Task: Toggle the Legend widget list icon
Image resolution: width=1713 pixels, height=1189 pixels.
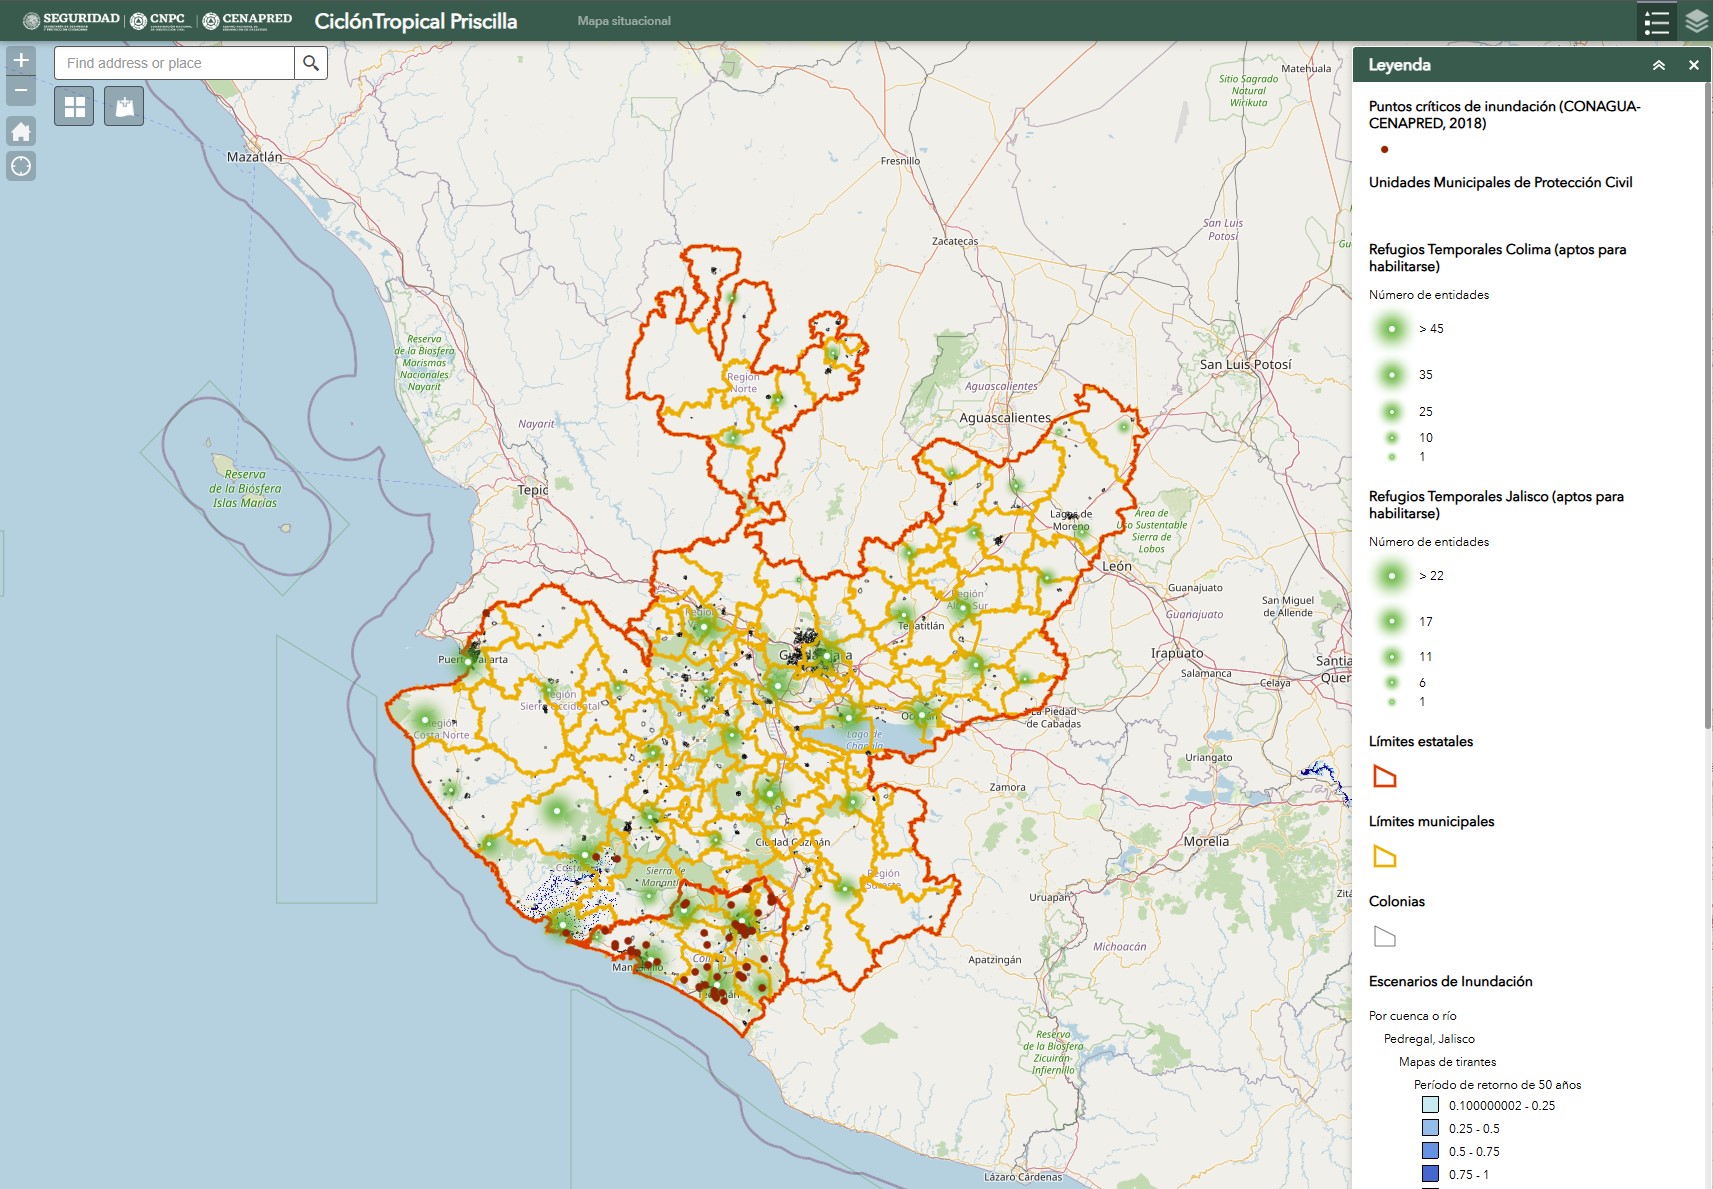Action: [1656, 21]
